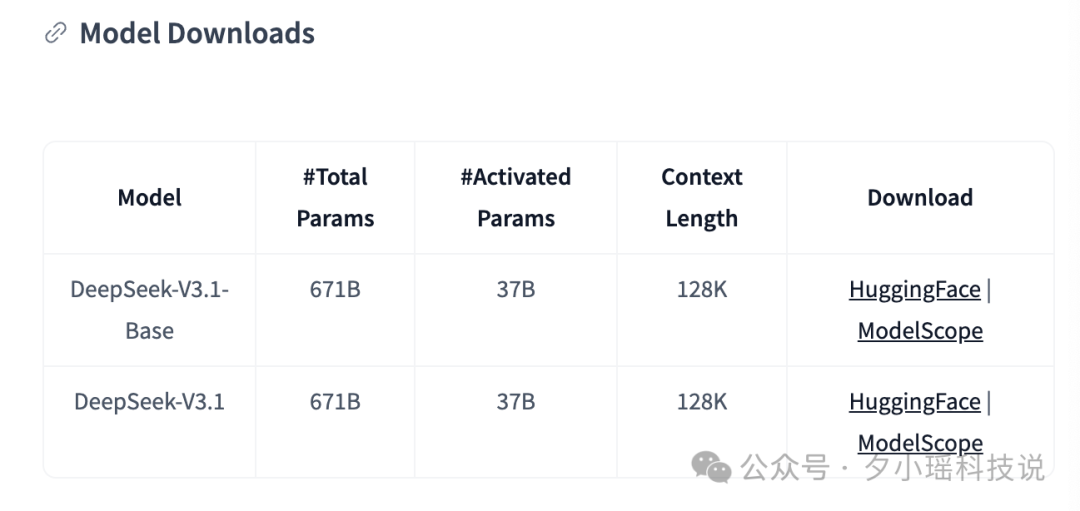Select the #Activated Params column header

coord(516,198)
